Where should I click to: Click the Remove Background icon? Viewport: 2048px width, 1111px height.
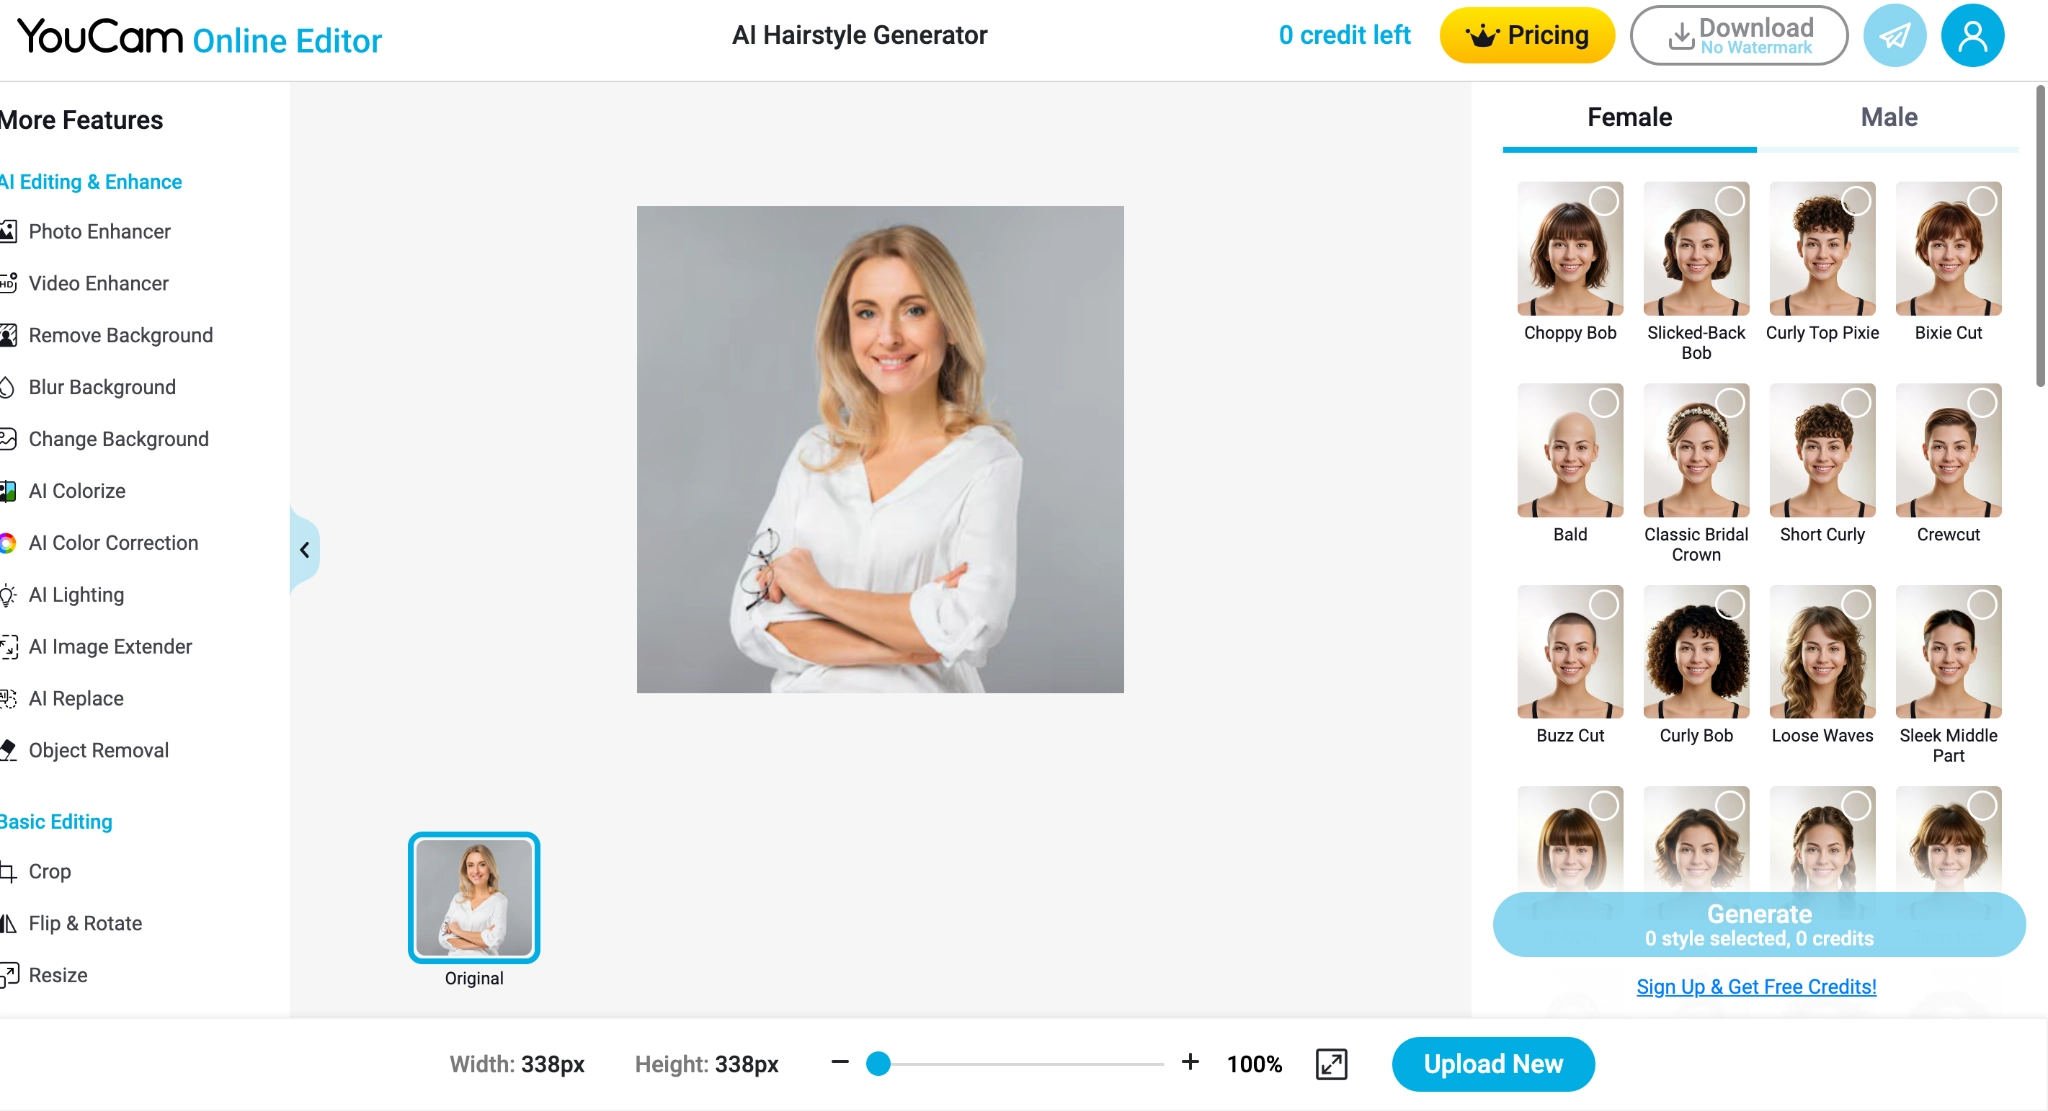(10, 335)
